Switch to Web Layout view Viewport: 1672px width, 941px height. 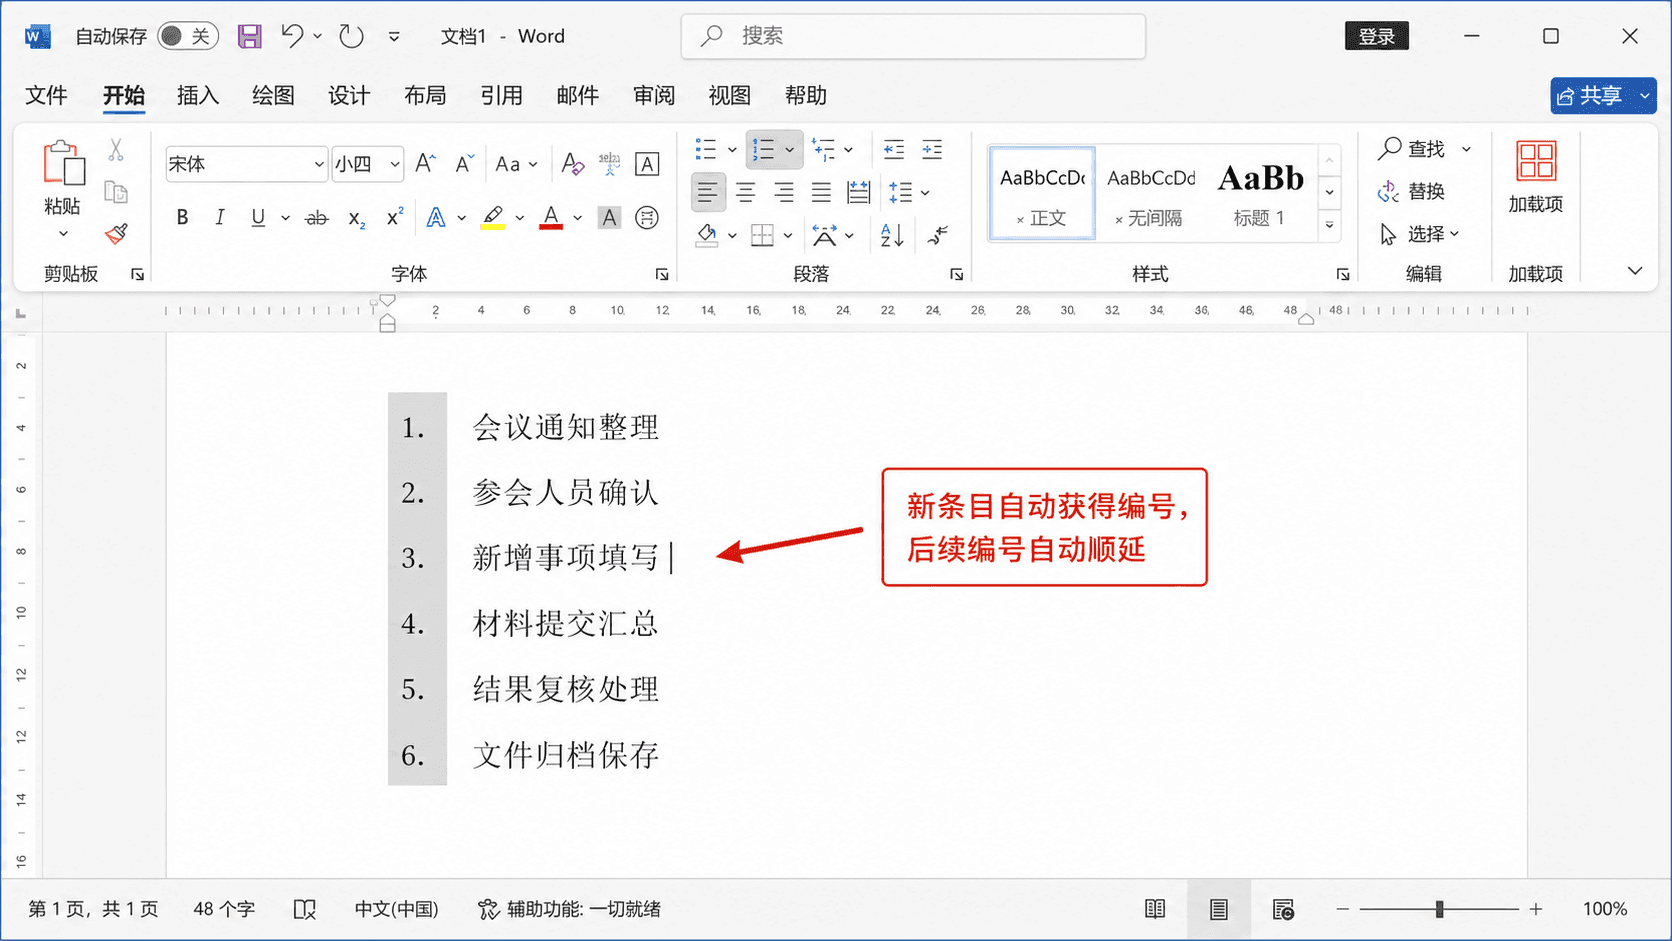(1283, 909)
